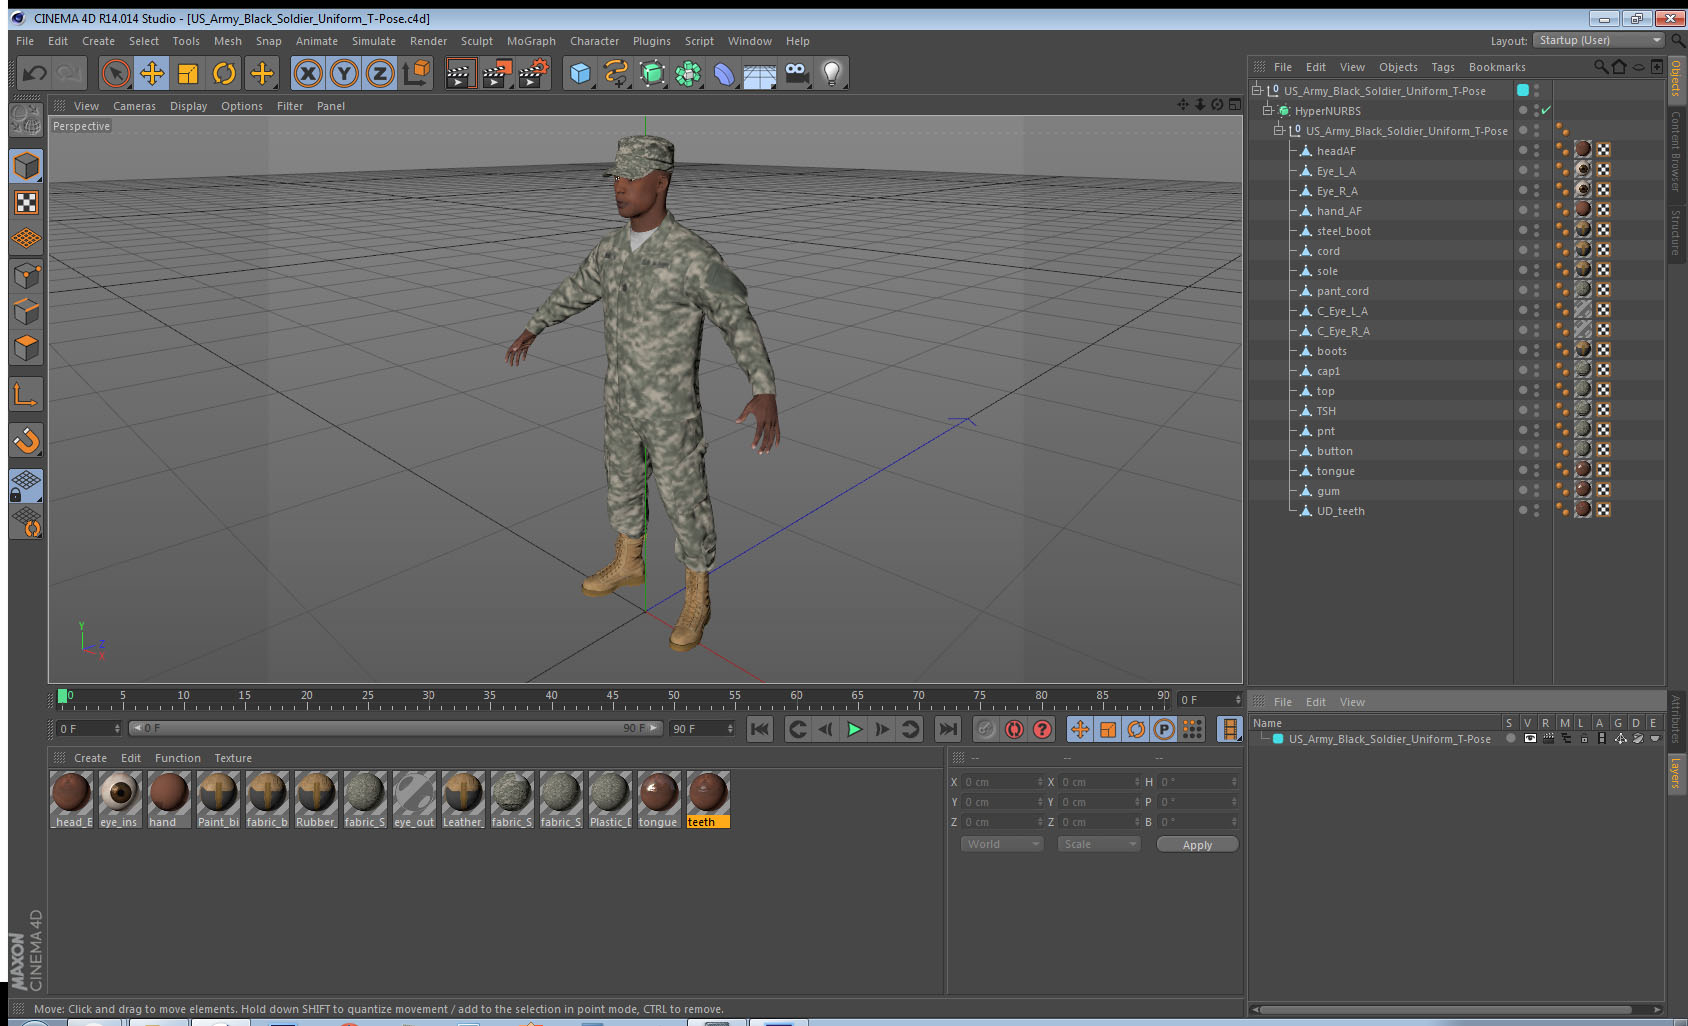Open Edit Render Settings icon
The height and width of the screenshot is (1026, 1688).
pyautogui.click(x=534, y=73)
